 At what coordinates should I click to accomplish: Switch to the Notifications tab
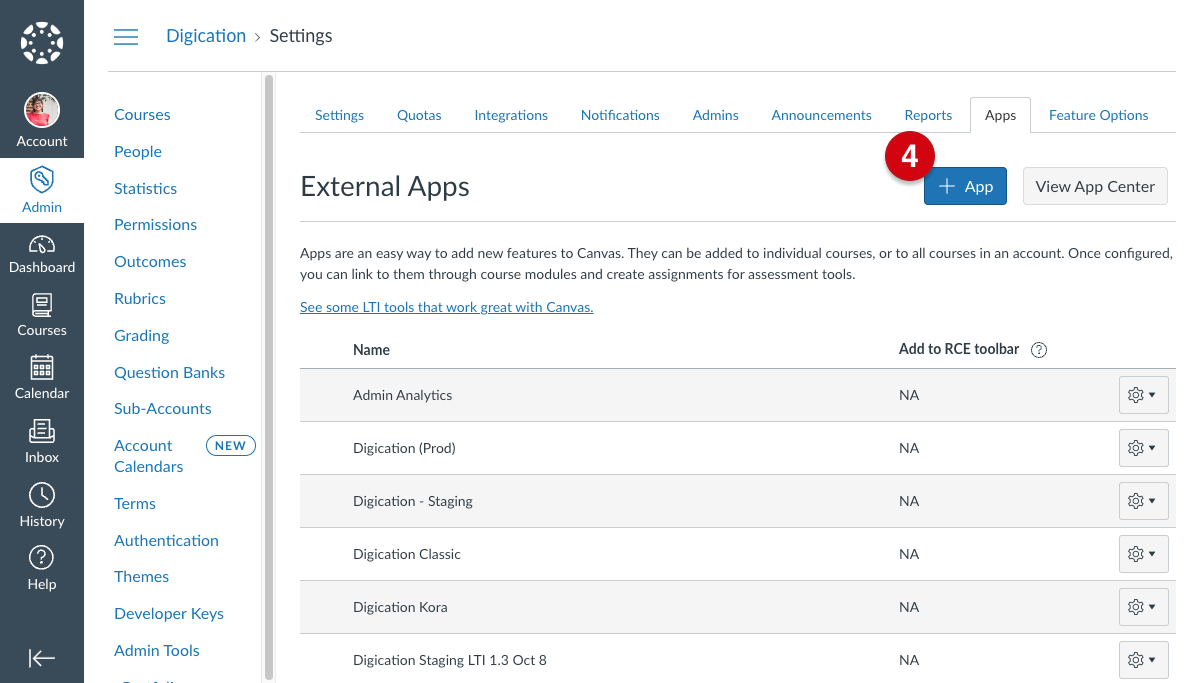(620, 115)
